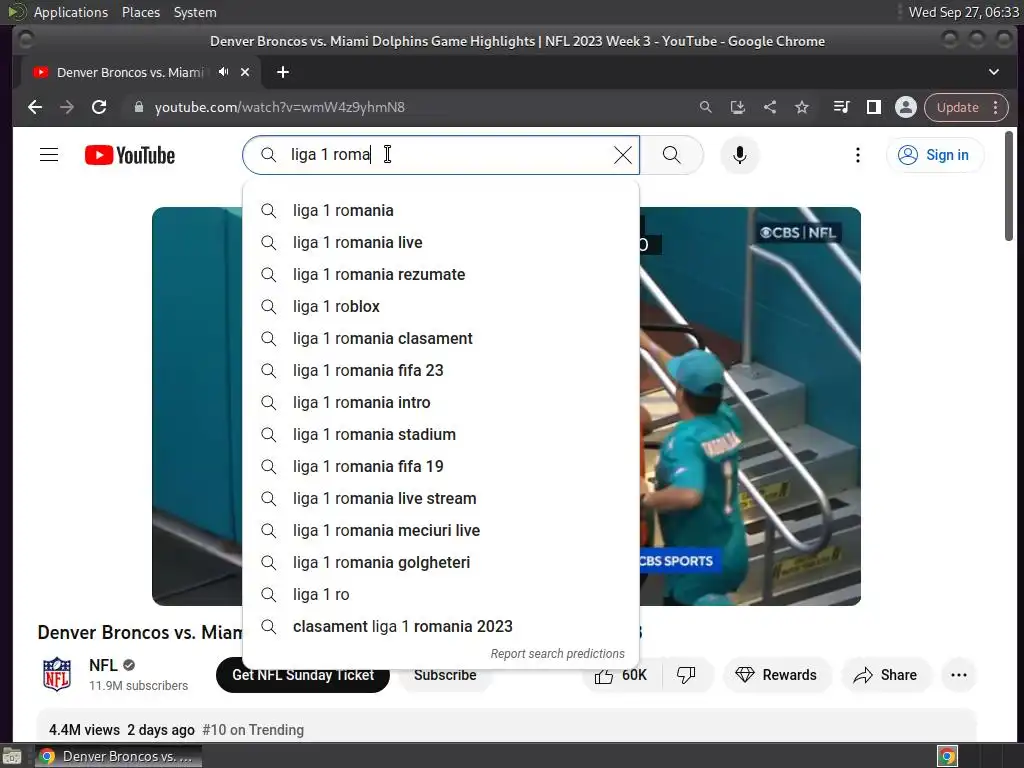Open YouTube settings three-dot menu
Screen dimensions: 1024x768
pyautogui.click(x=857, y=155)
